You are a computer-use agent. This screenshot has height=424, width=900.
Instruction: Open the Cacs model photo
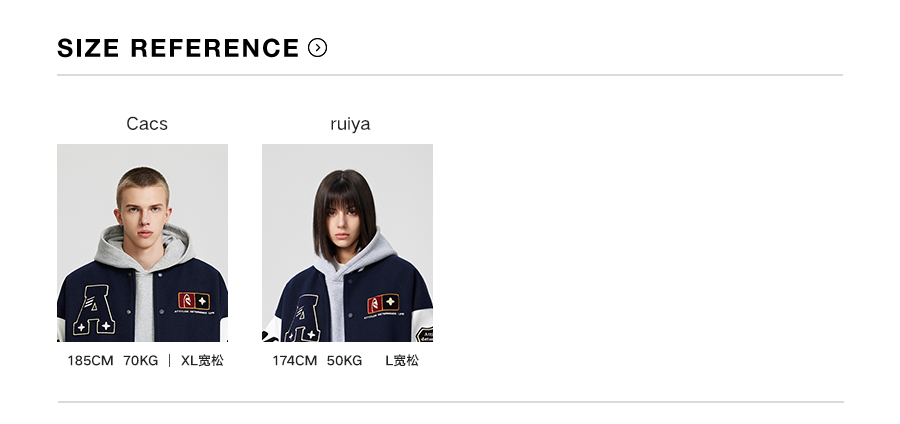tap(142, 243)
